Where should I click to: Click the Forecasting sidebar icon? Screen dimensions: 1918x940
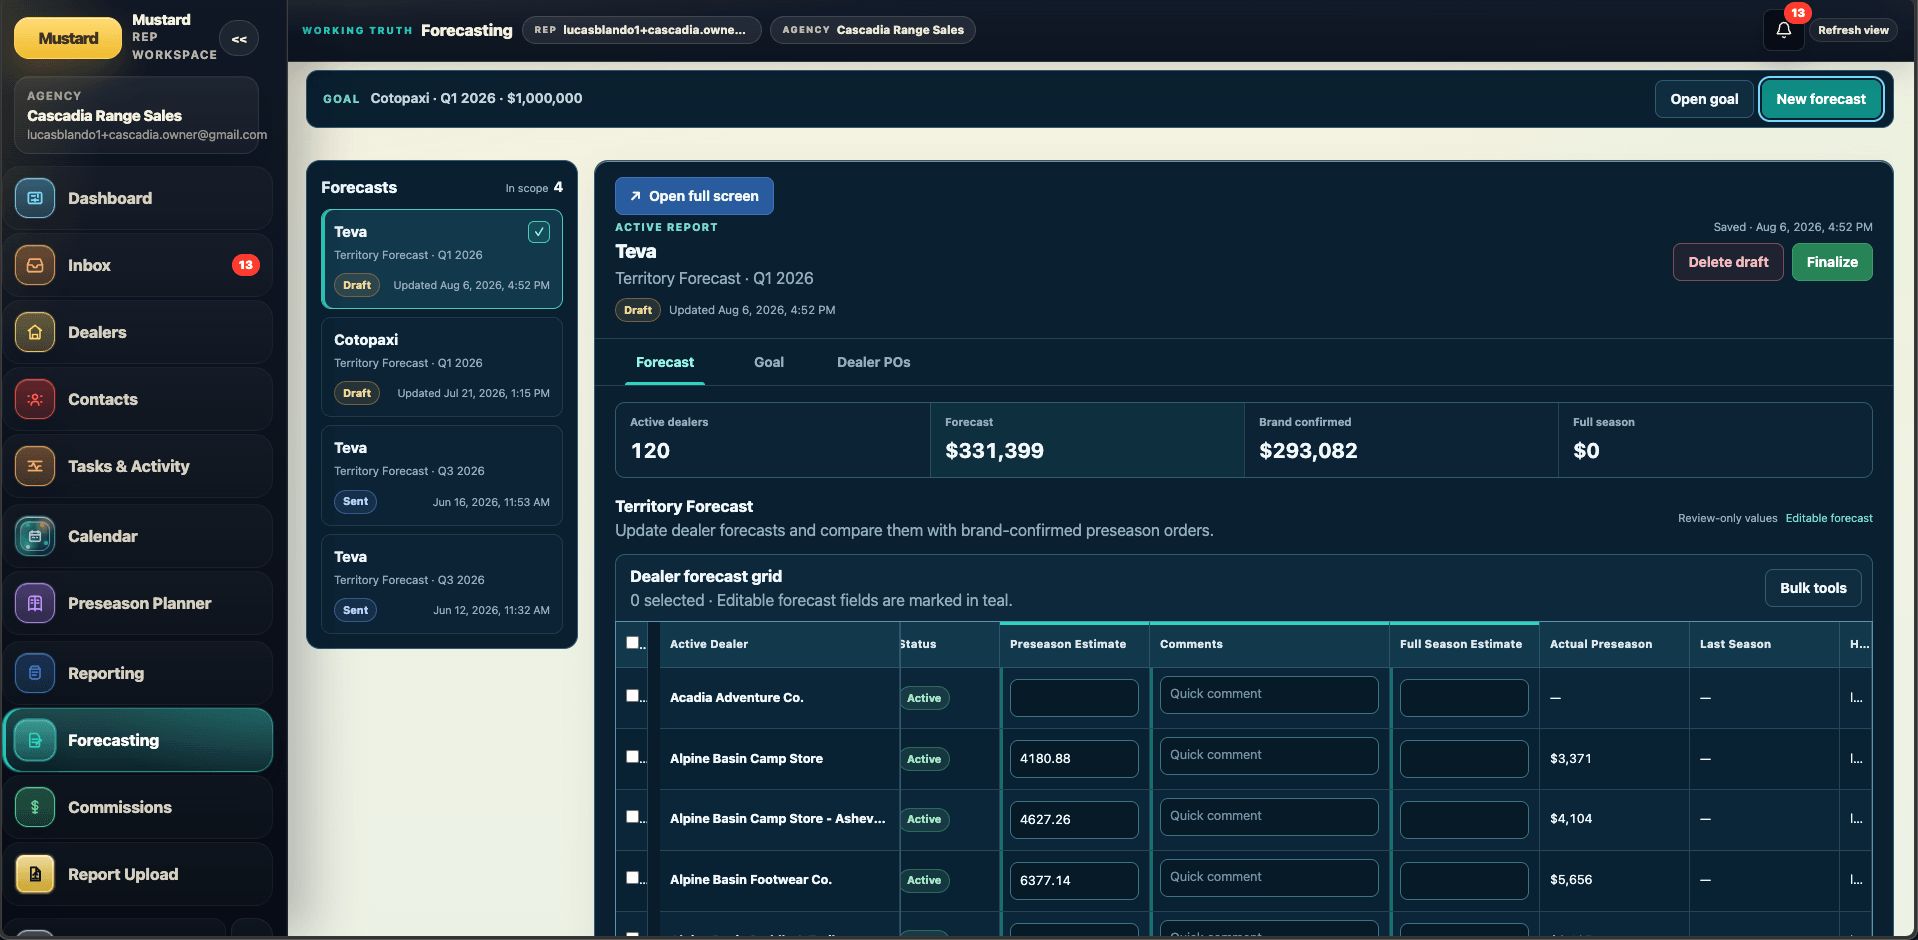tap(35, 740)
